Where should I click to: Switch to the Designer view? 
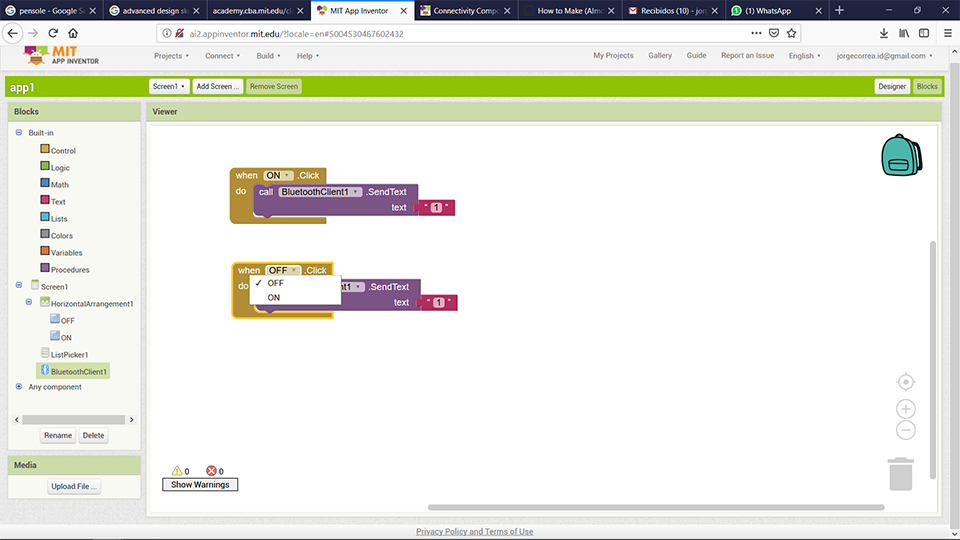click(x=892, y=86)
